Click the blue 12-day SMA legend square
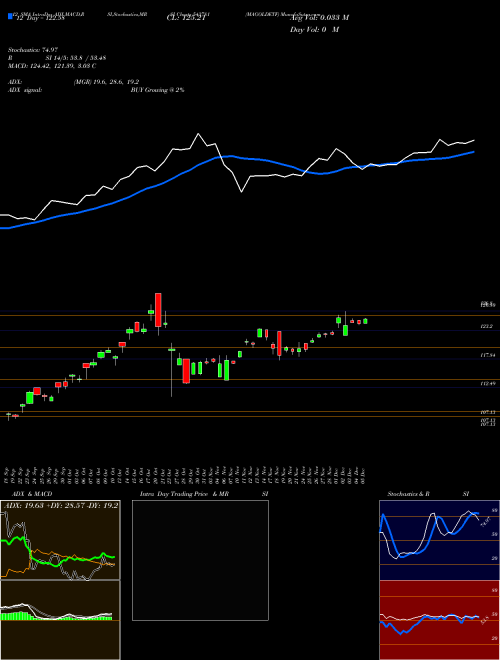This screenshot has width=500, height=660. (10, 16)
